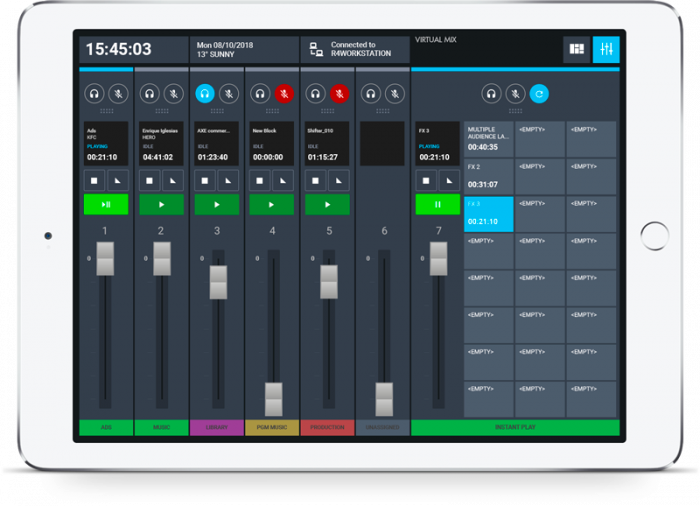700x506 pixels.
Task: Enable headphone monitoring on Instant Play channel
Action: pos(491,94)
